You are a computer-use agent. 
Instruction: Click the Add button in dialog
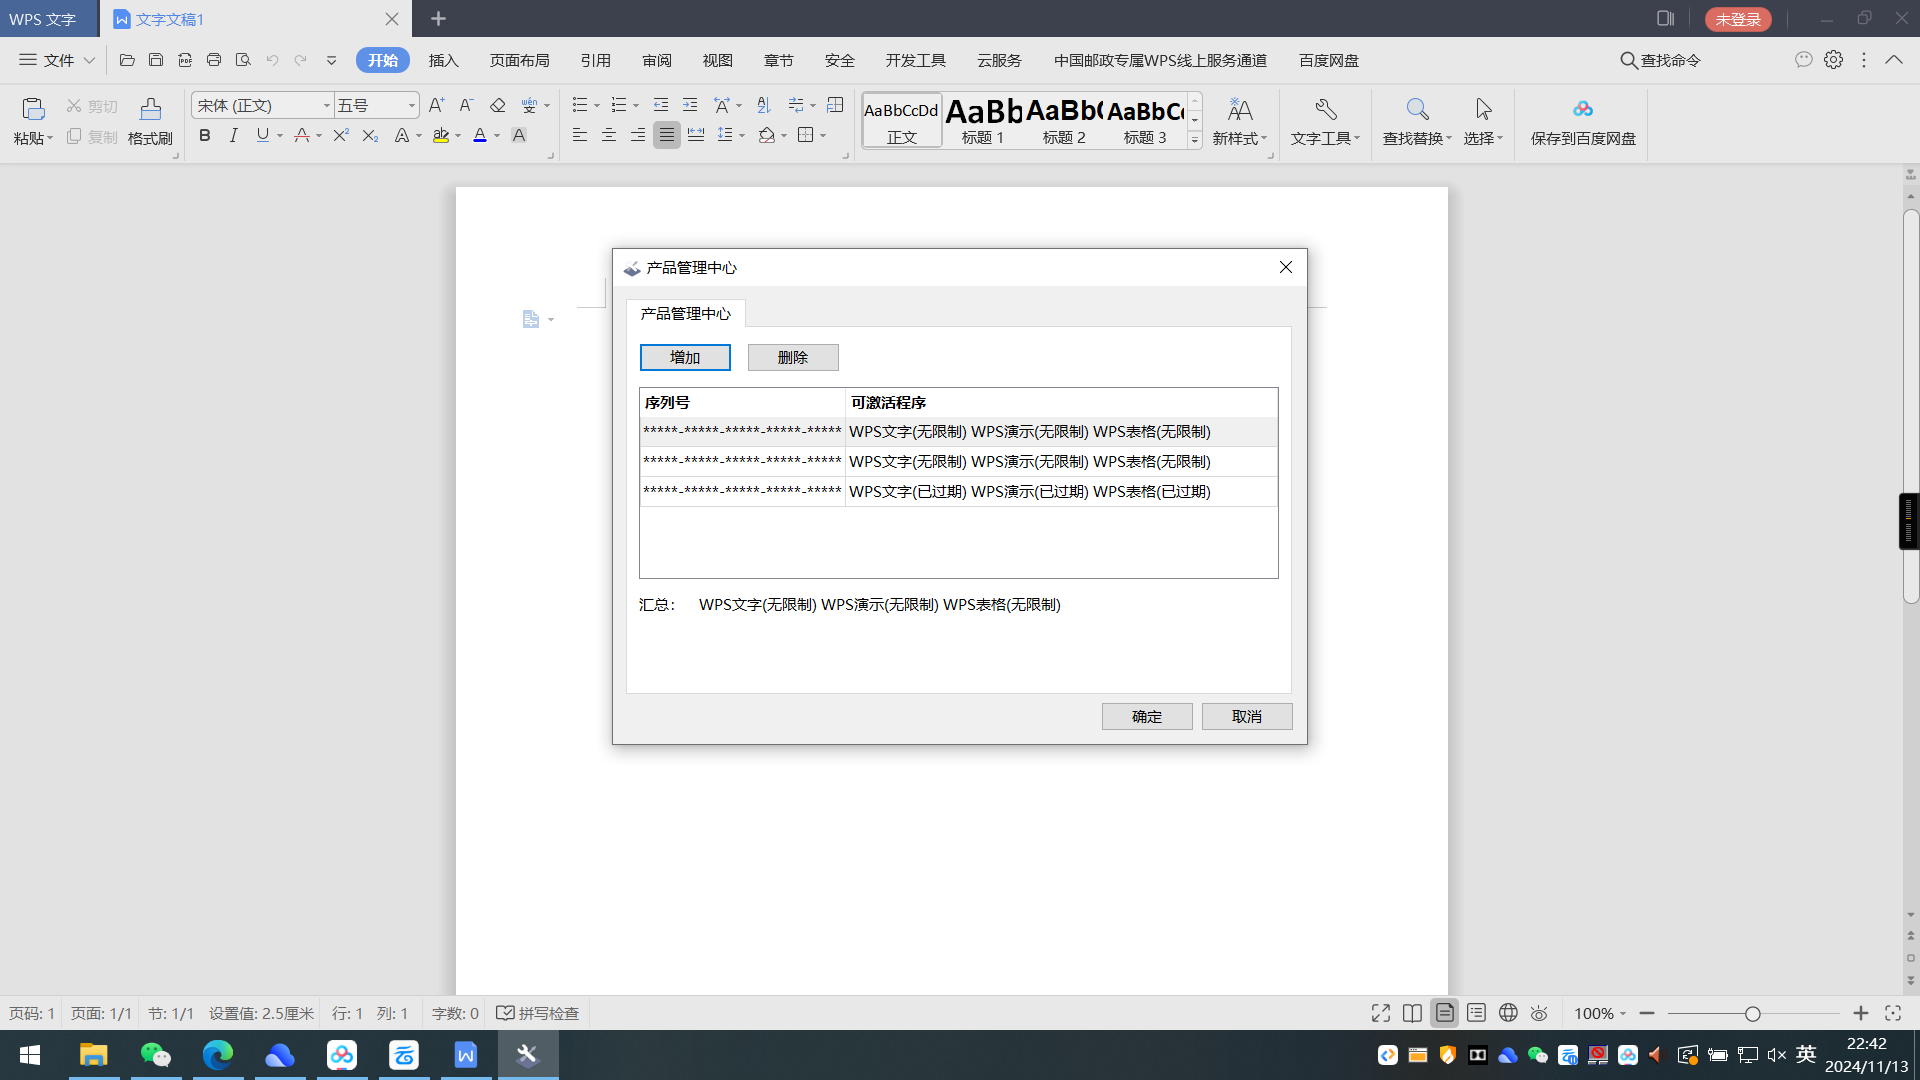coord(685,357)
